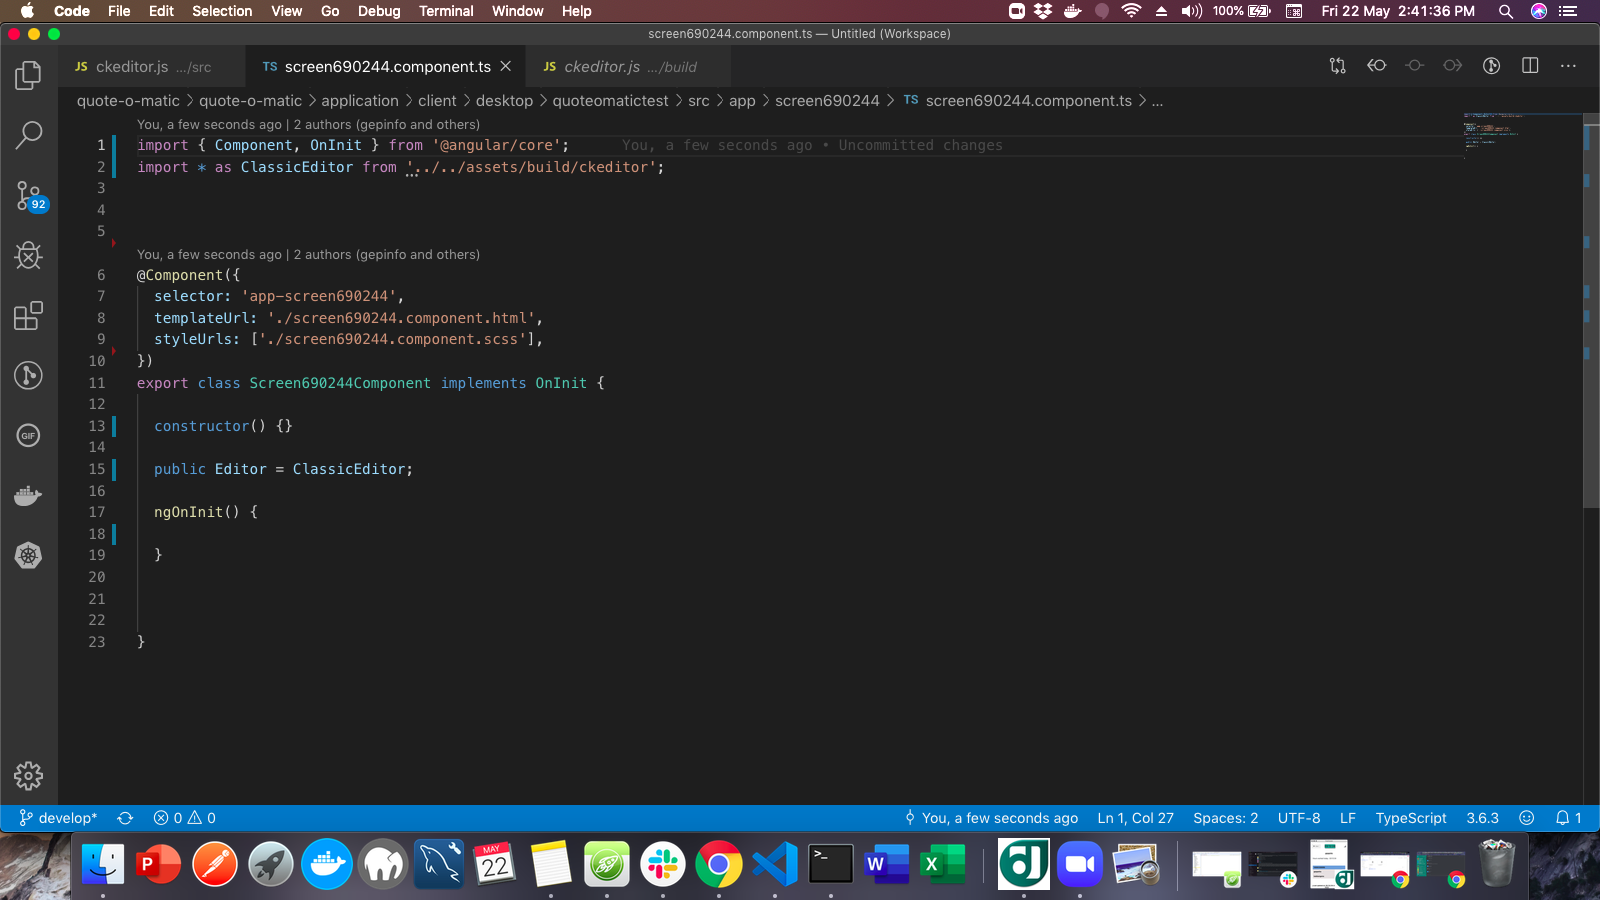This screenshot has width=1600, height=900.
Task: Click the Split Editor Right icon
Action: coord(1530,66)
